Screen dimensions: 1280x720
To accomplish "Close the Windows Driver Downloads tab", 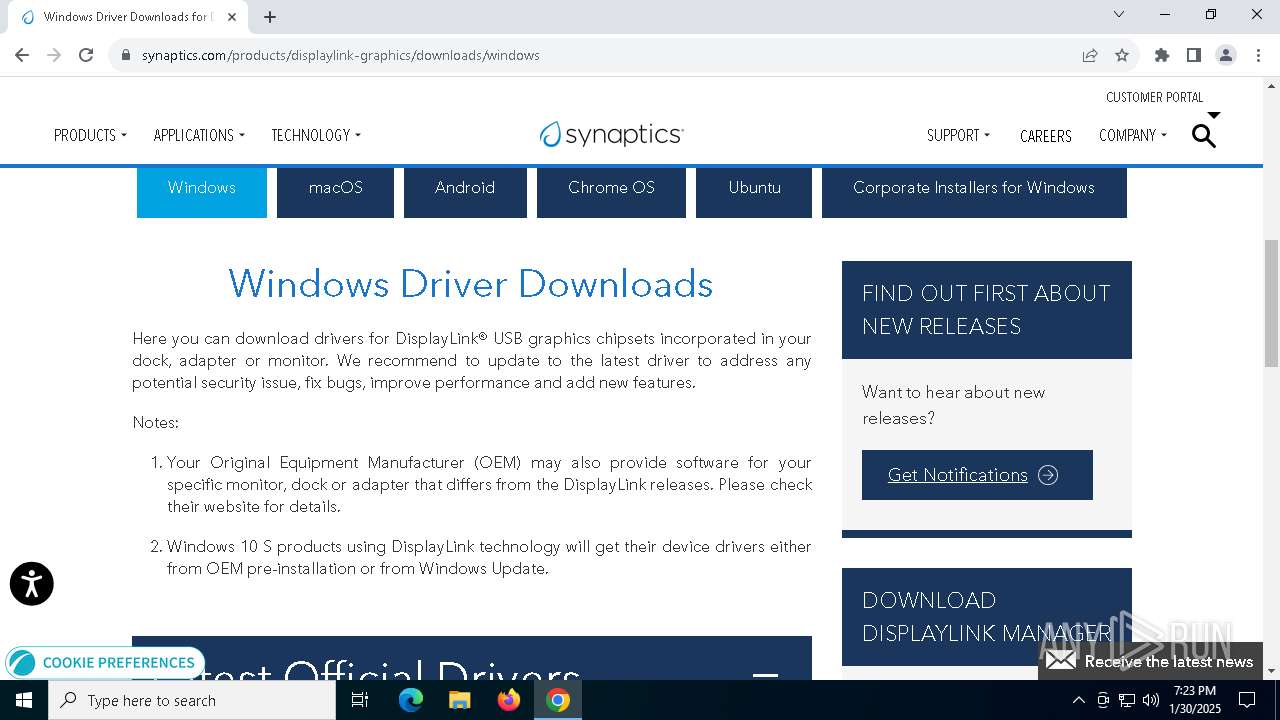I will tap(233, 16).
